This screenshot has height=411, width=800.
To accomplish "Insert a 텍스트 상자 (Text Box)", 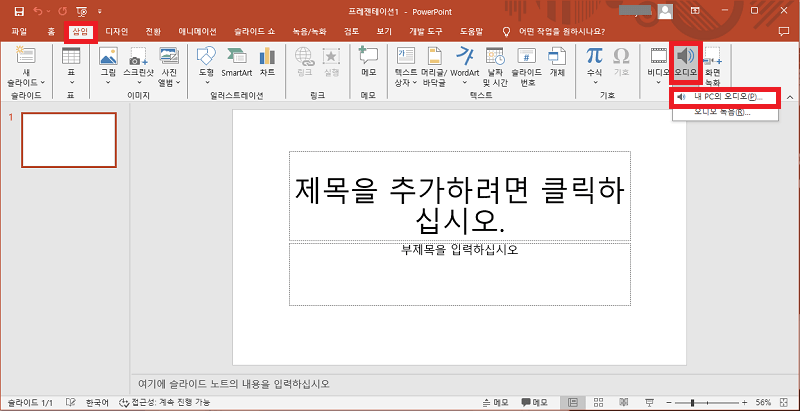I will (406, 65).
